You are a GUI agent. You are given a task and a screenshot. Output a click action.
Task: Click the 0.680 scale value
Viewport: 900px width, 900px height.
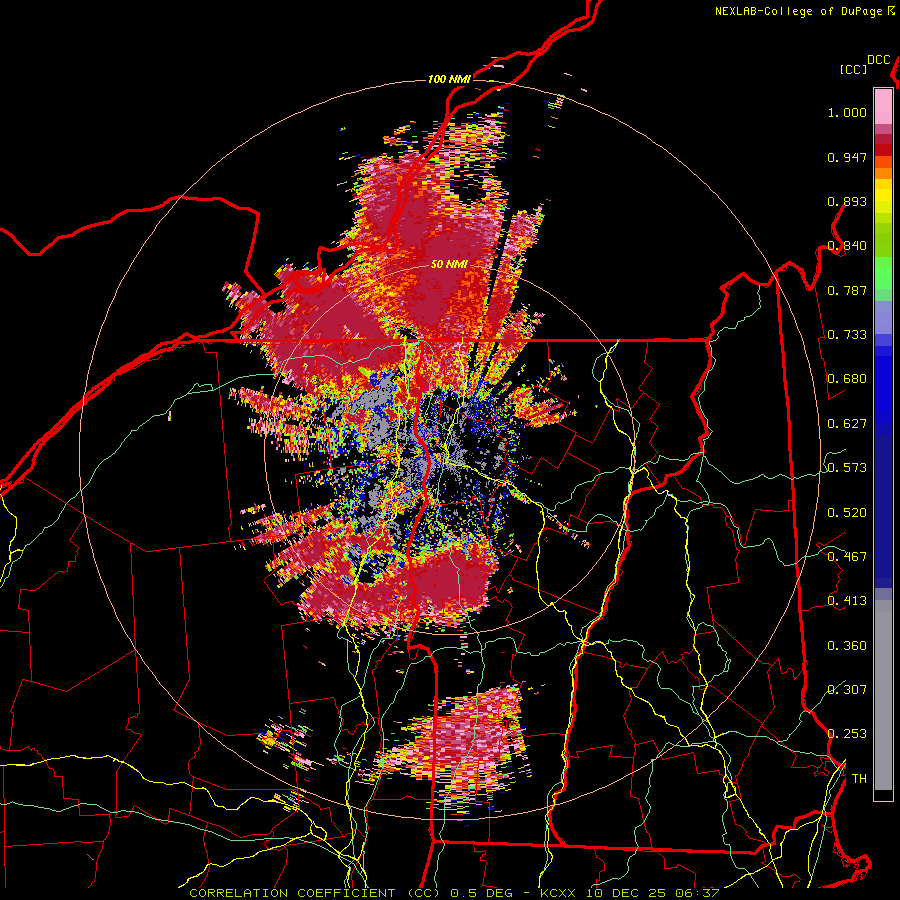tap(847, 379)
